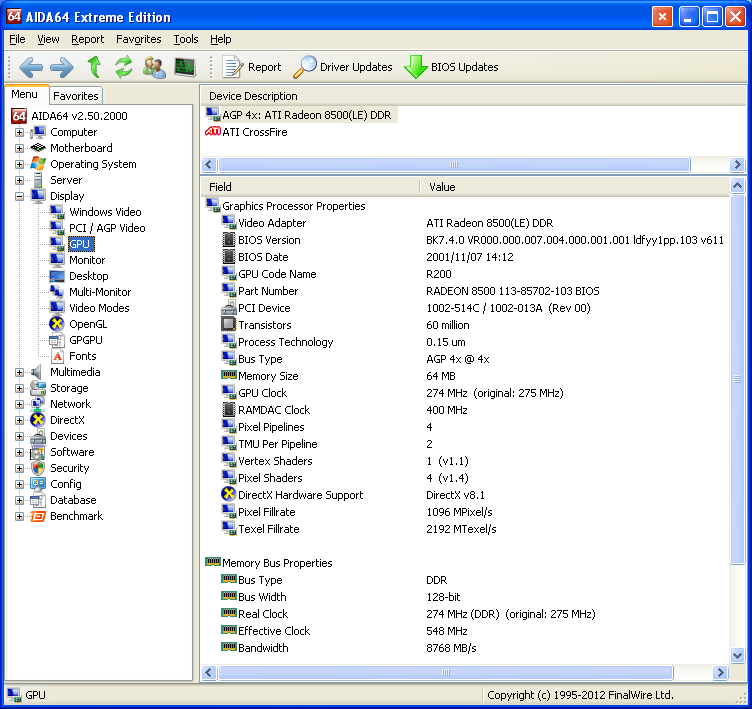Collapse the Display tree node
752x709 pixels.
pyautogui.click(x=19, y=196)
